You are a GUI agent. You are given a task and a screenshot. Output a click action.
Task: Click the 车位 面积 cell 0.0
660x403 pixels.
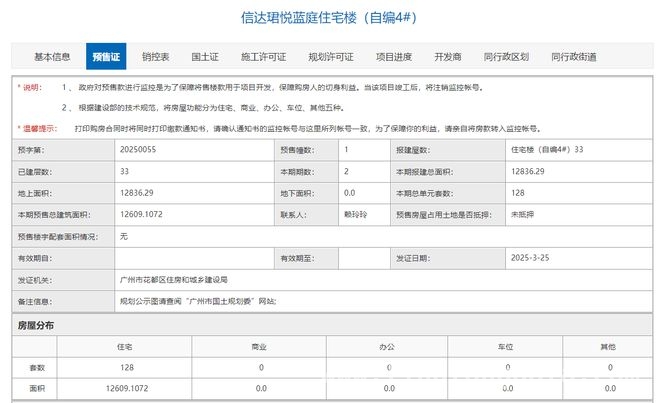tap(508, 388)
